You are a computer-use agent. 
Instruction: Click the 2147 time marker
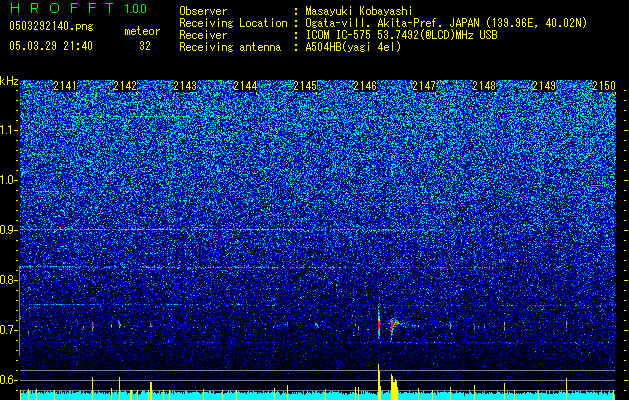424,86
